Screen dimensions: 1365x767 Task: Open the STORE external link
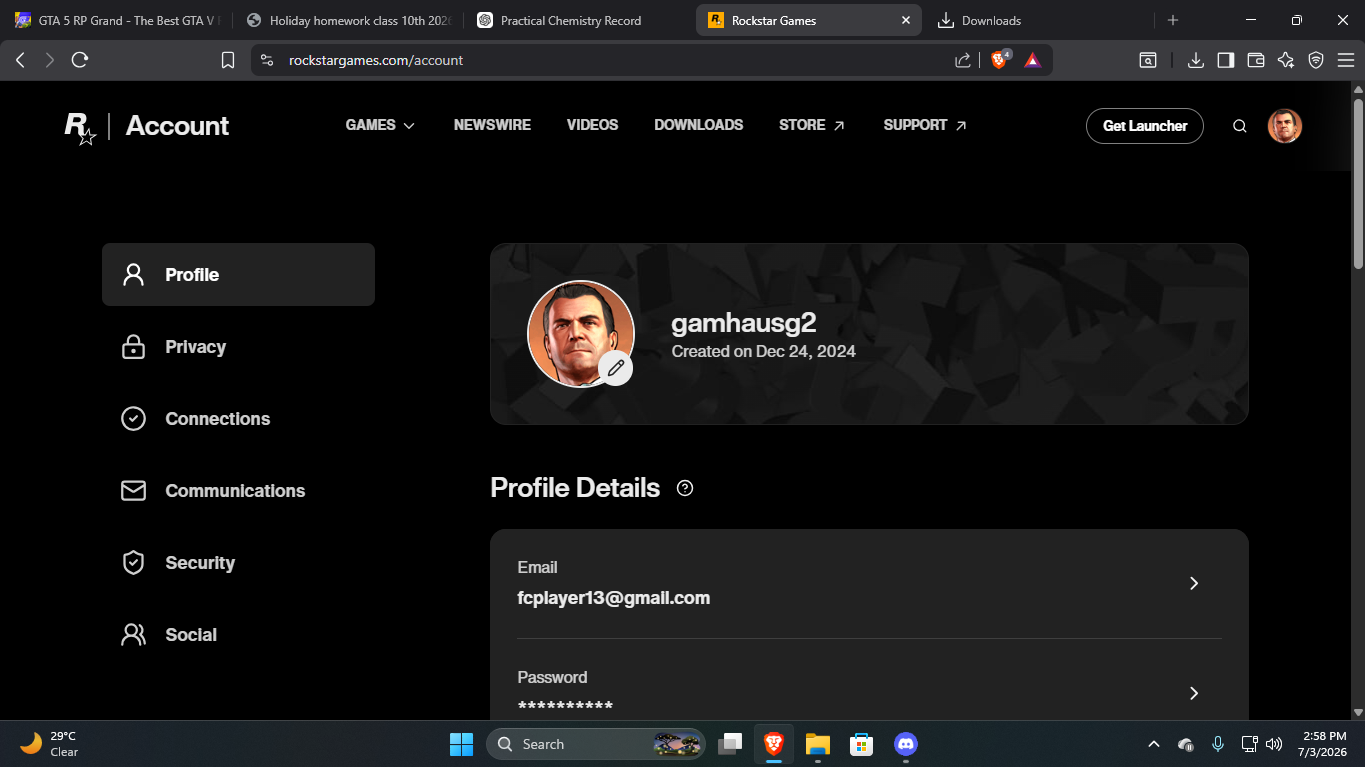[x=812, y=125]
